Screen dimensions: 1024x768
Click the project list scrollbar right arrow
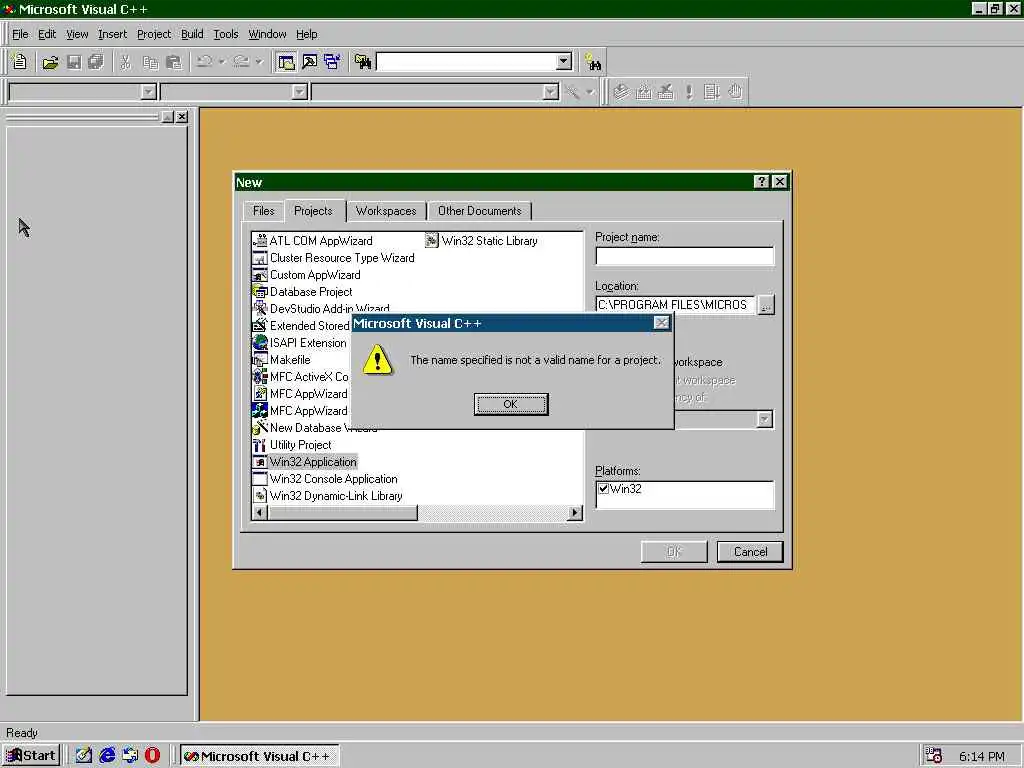575,513
